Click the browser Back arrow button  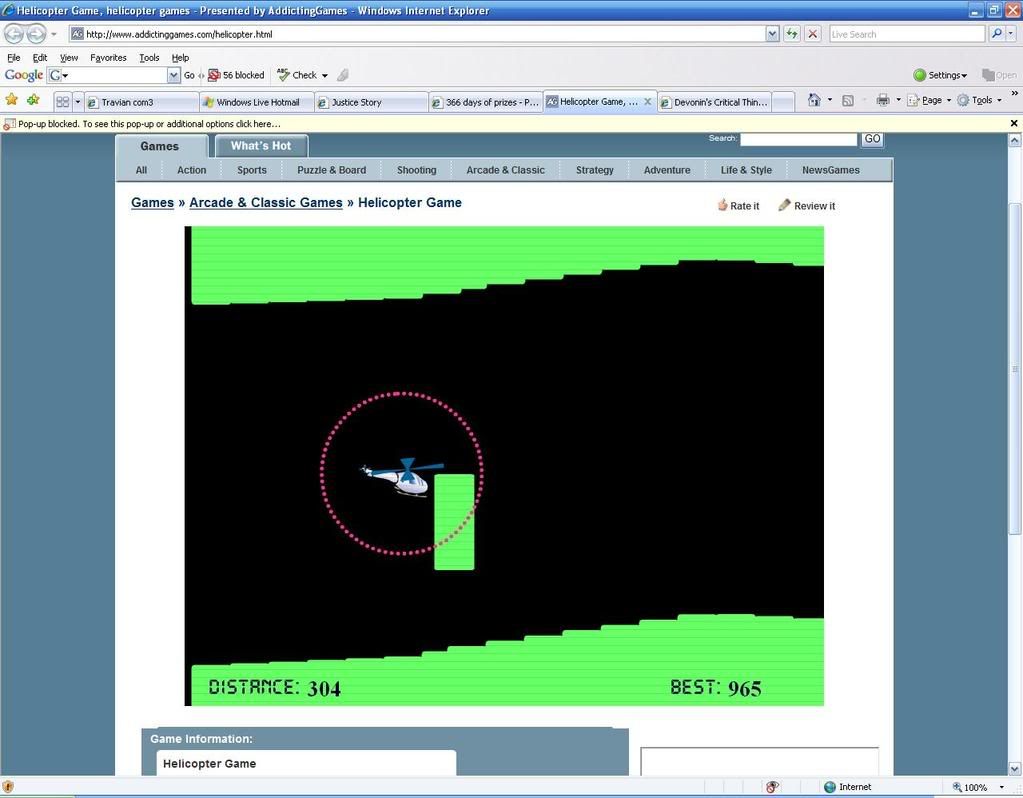(x=14, y=34)
